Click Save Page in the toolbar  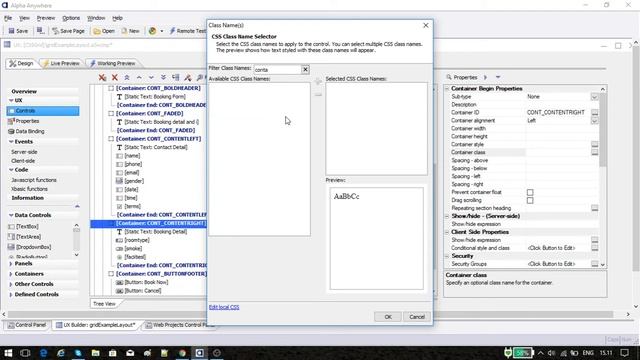[x=68, y=31]
